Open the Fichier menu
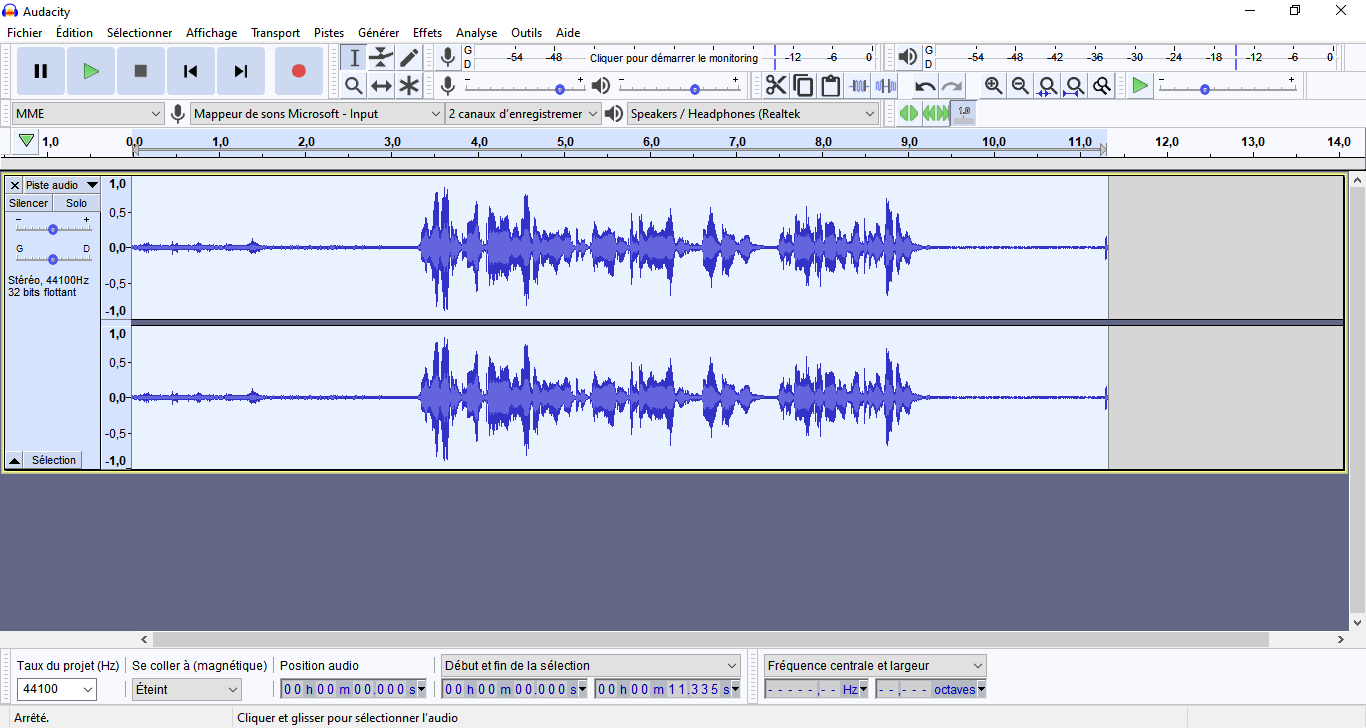 (25, 33)
